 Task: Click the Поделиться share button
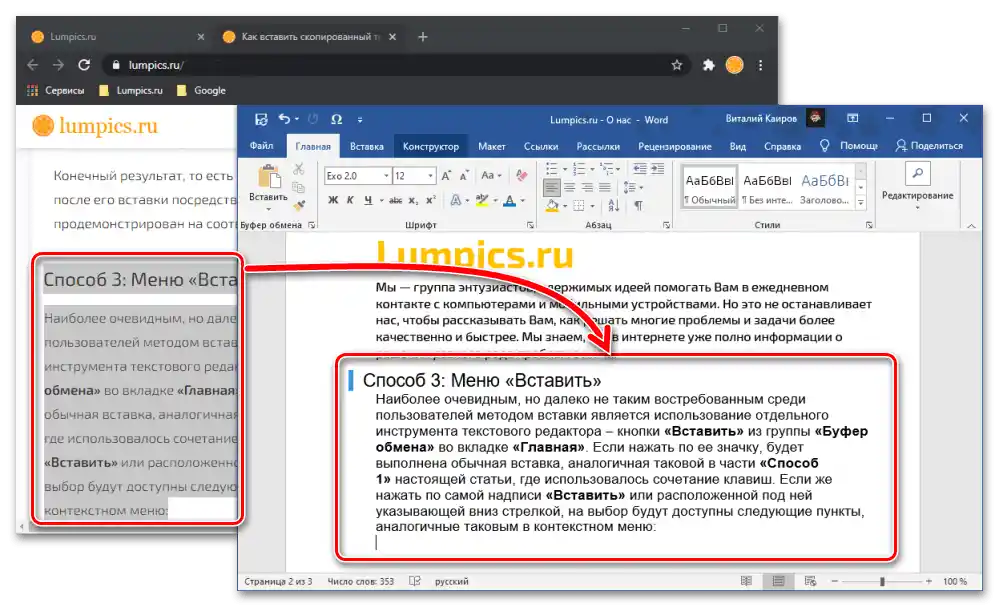[x=929, y=146]
